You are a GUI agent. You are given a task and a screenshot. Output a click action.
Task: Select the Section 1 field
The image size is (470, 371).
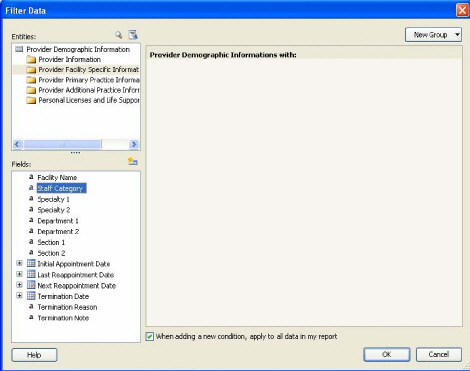coord(51,242)
